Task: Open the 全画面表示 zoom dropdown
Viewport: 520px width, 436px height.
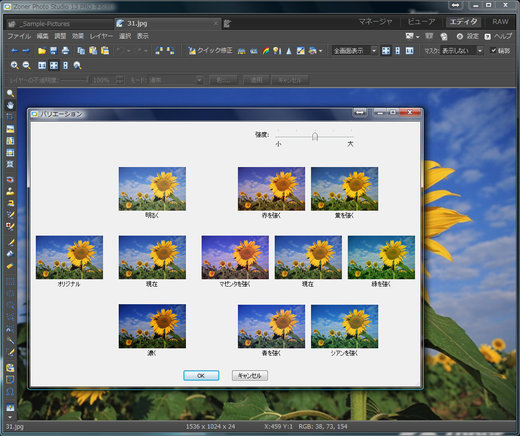Action: tap(355, 51)
